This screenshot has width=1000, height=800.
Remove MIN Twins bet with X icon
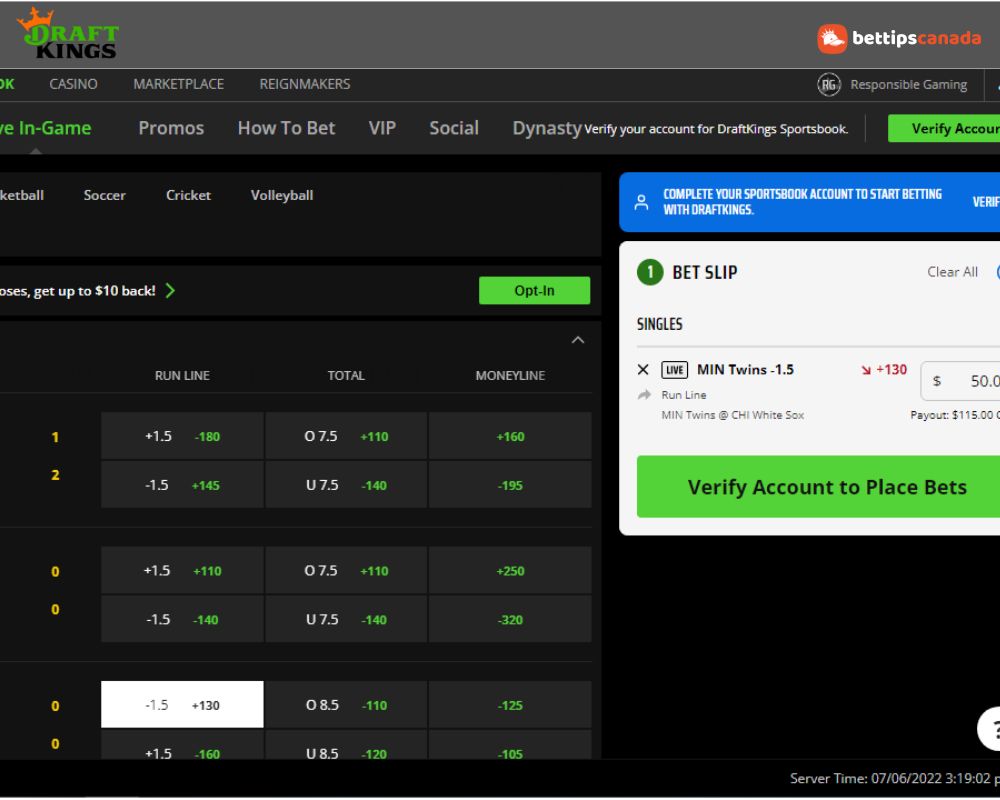pos(643,369)
